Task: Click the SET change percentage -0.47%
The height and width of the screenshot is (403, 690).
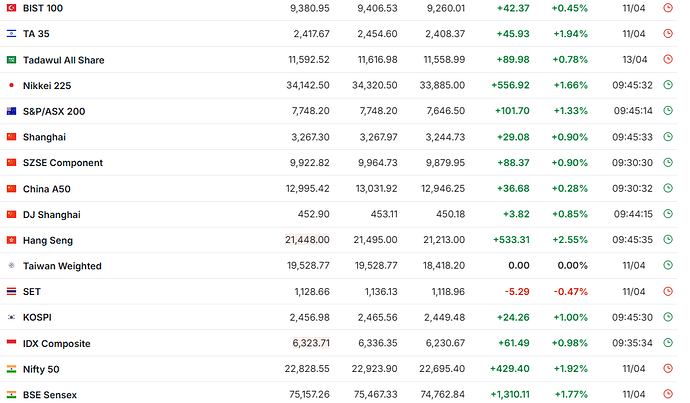Action: (x=570, y=292)
